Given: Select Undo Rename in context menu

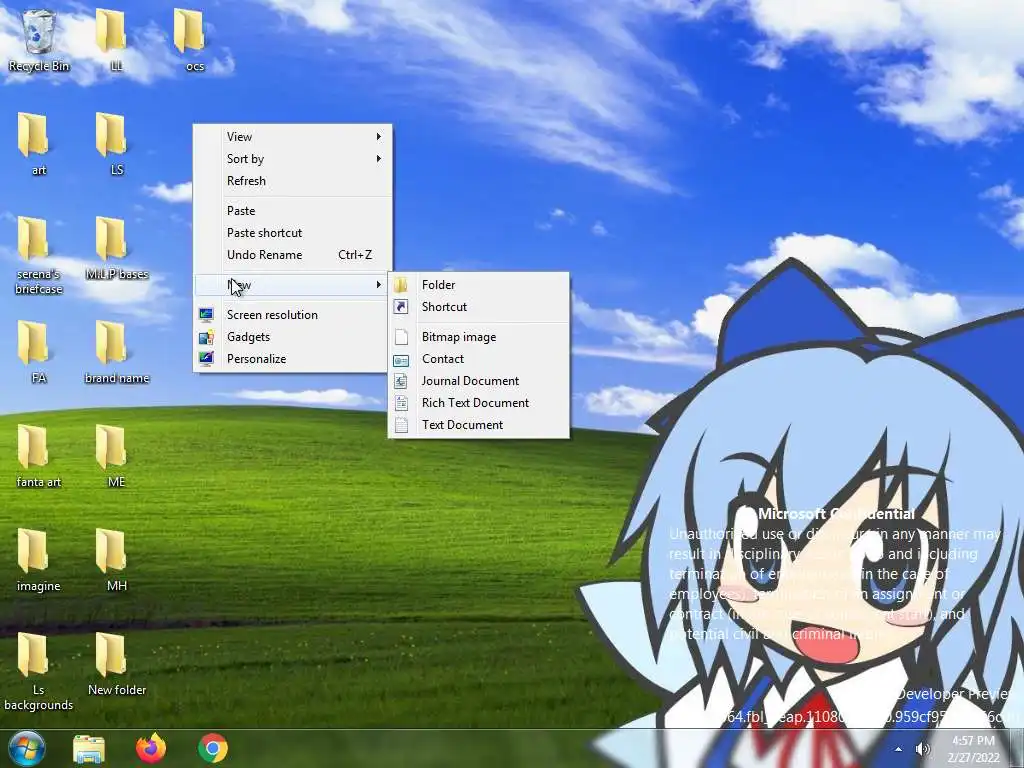Looking at the screenshot, I should pos(293,255).
